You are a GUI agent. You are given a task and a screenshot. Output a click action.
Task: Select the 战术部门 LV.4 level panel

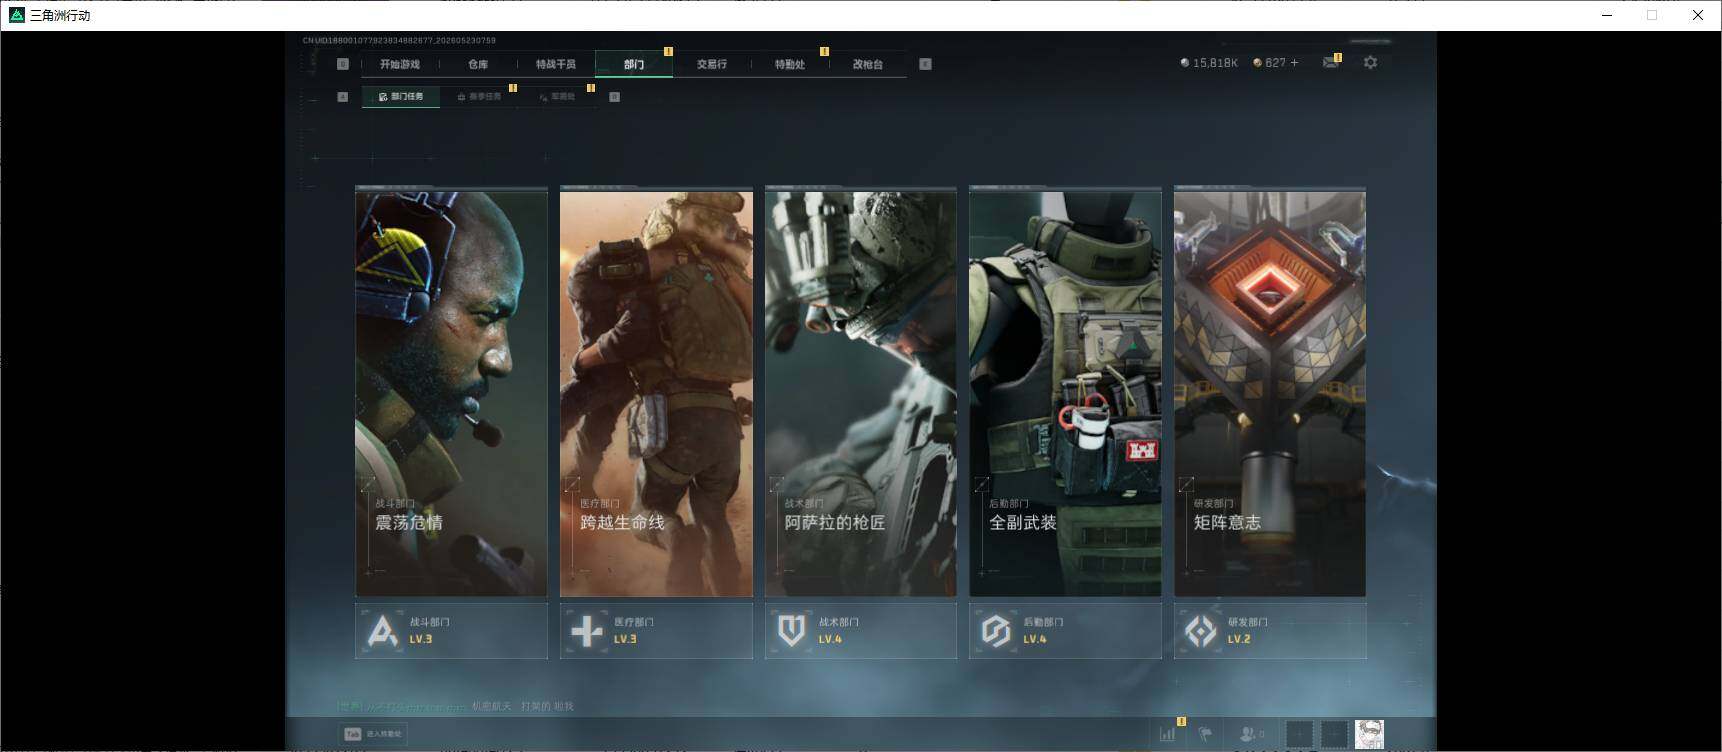(x=860, y=630)
